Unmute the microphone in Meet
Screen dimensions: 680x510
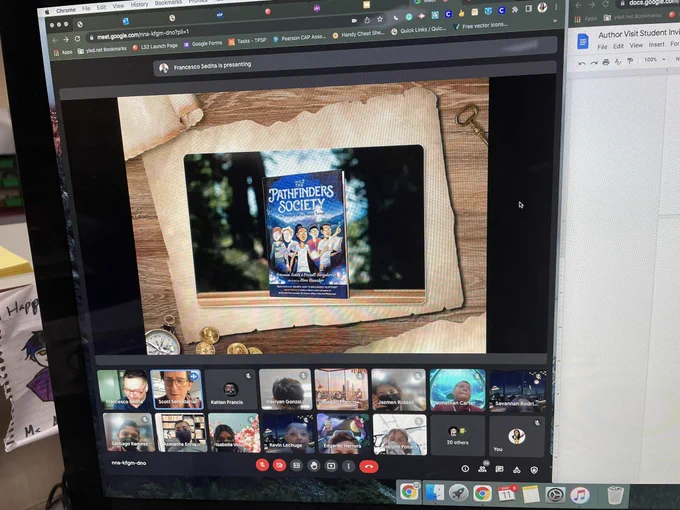(x=262, y=465)
